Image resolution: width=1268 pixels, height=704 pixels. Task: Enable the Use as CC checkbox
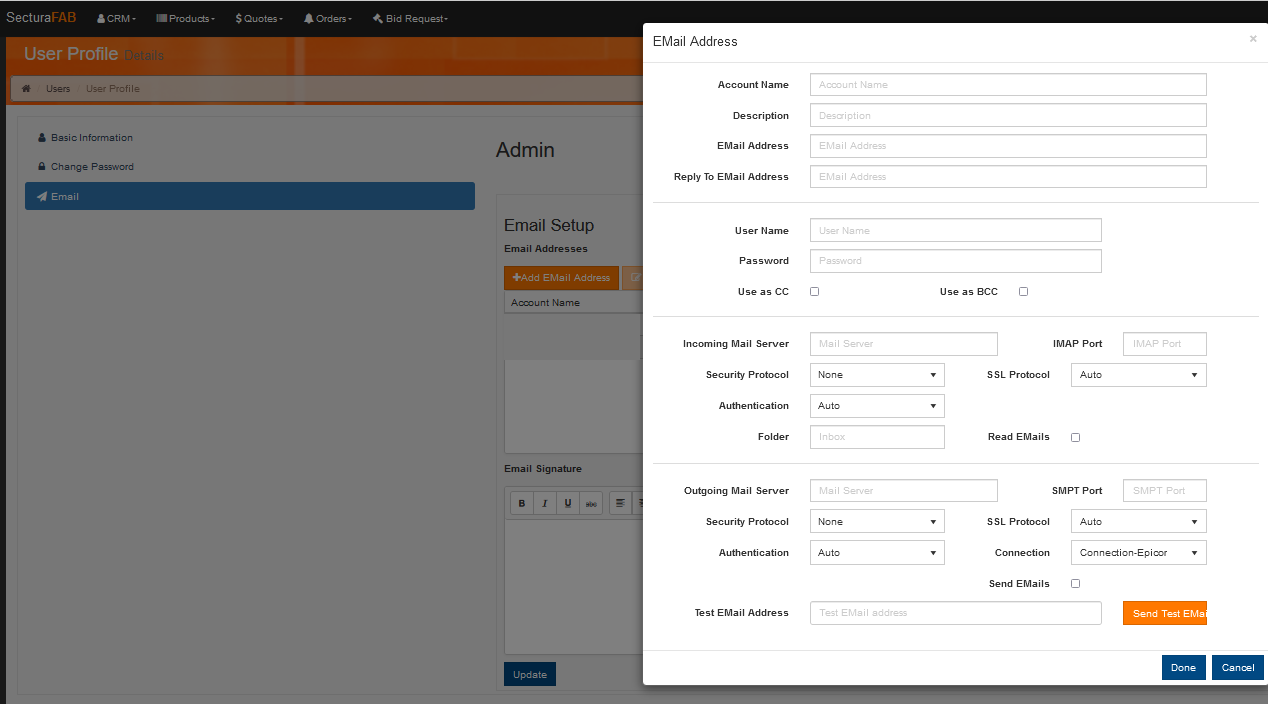[815, 292]
